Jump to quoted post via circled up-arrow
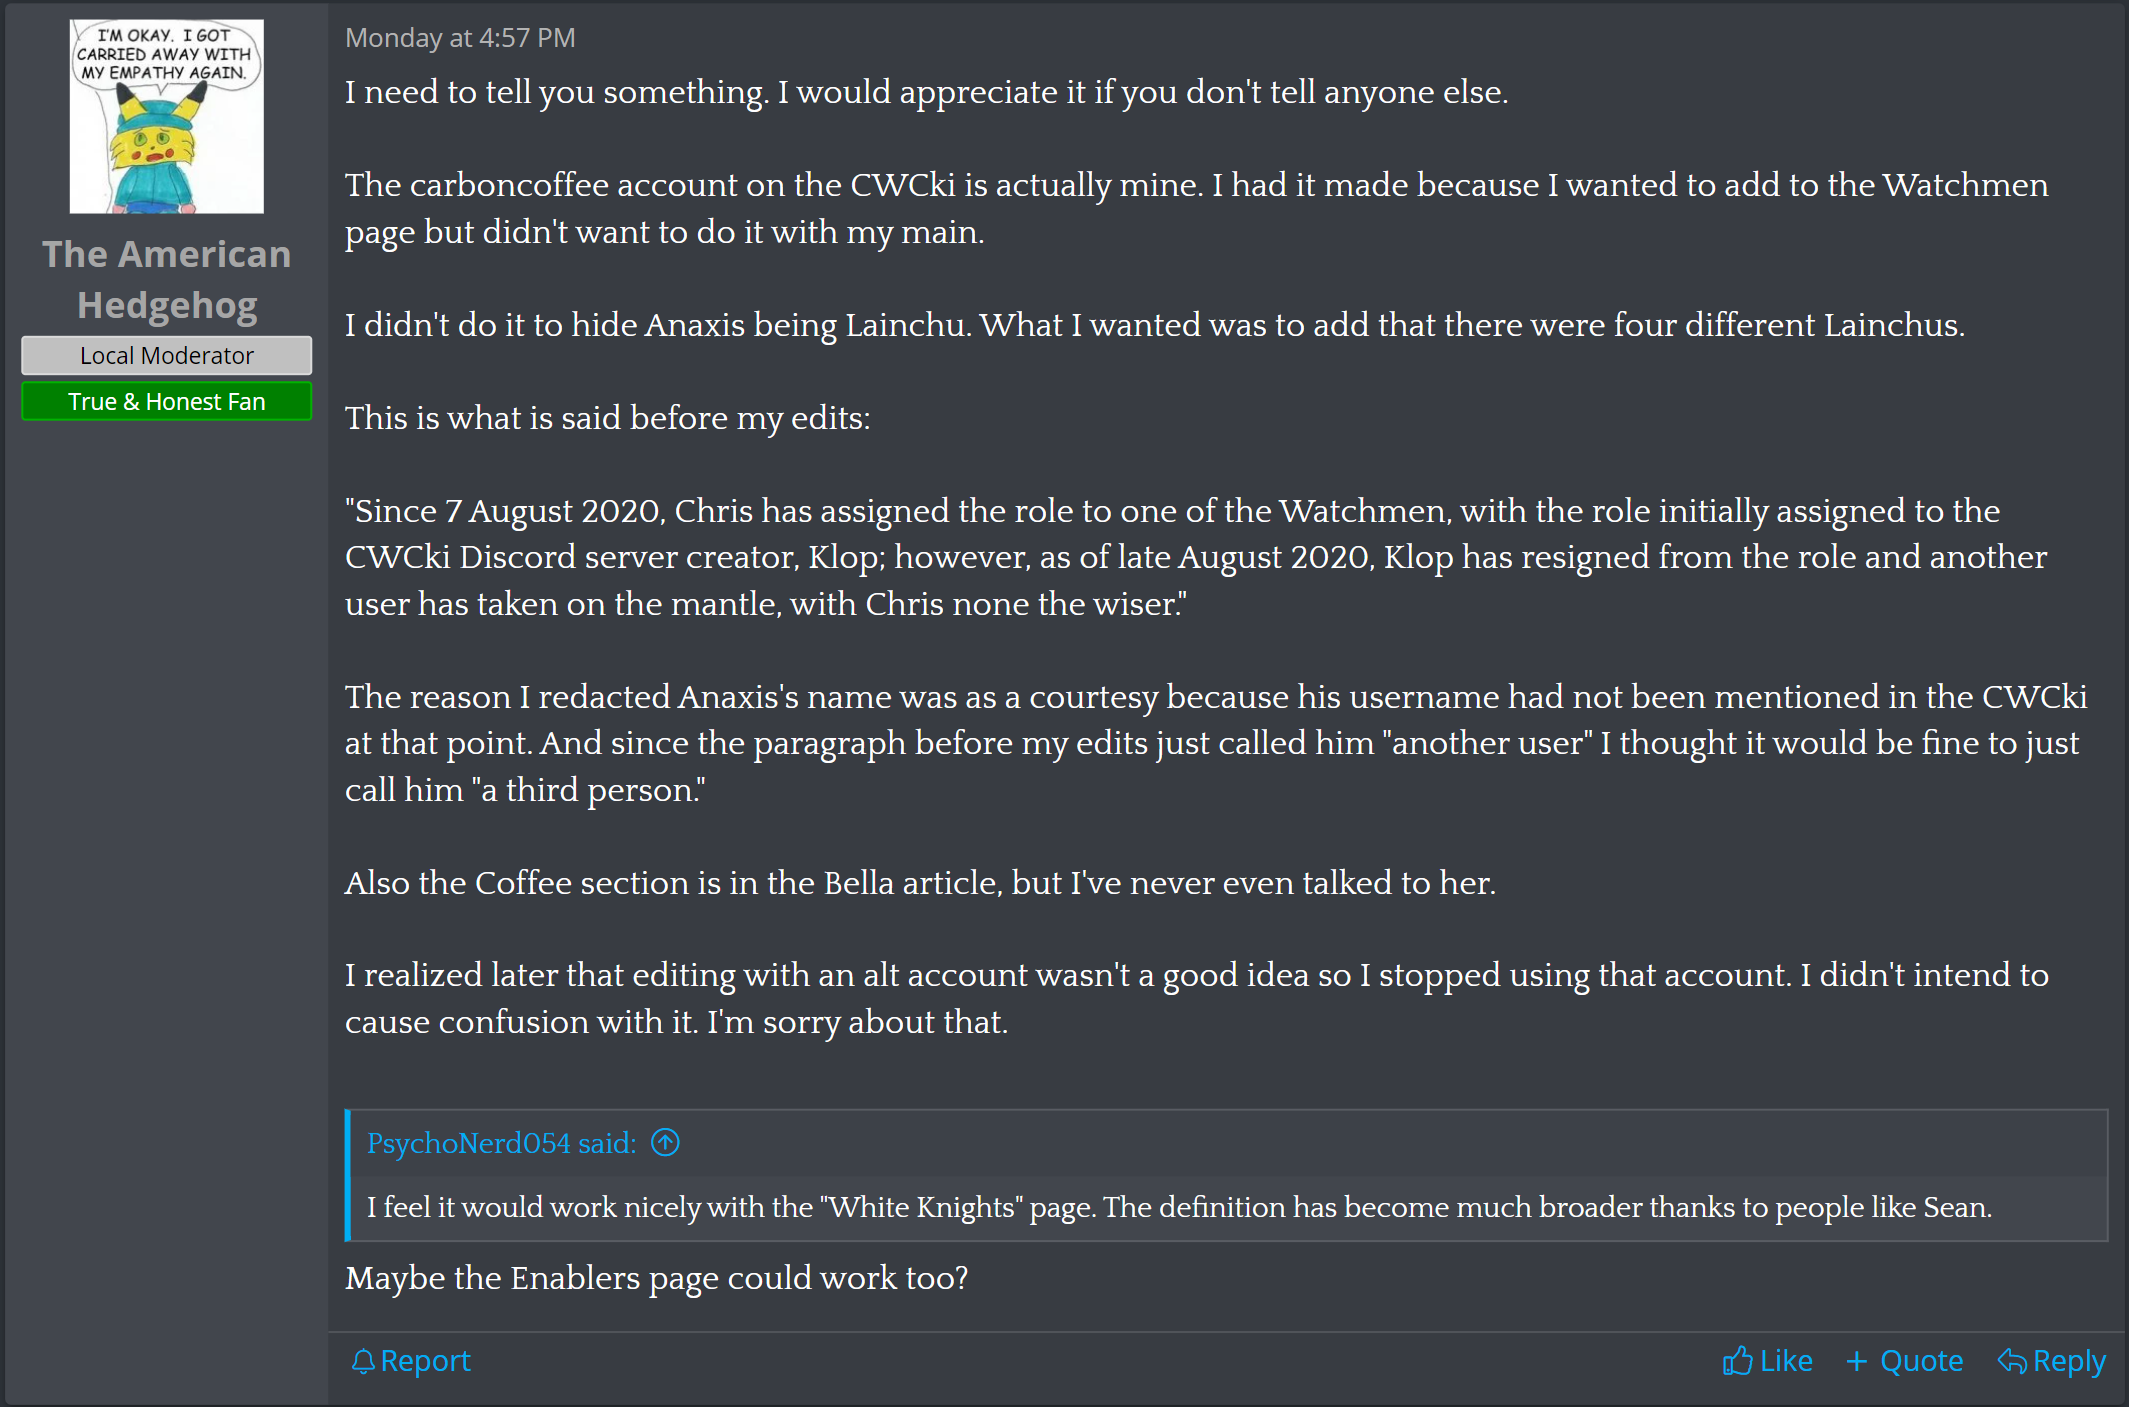The height and width of the screenshot is (1407, 2129). point(665,1142)
